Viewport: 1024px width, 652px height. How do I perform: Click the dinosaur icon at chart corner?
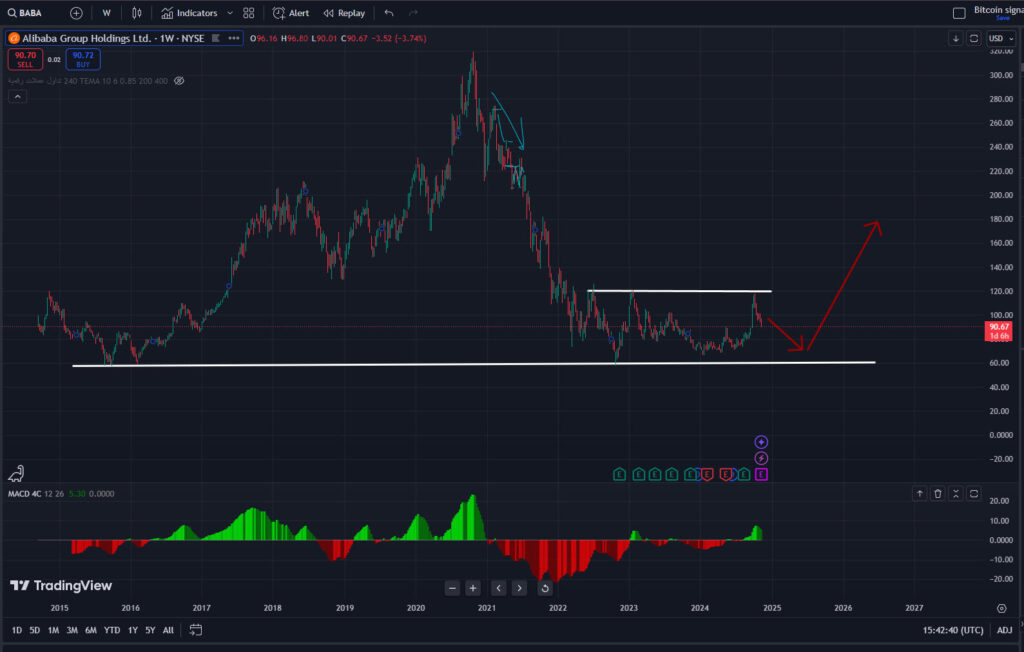[16, 473]
